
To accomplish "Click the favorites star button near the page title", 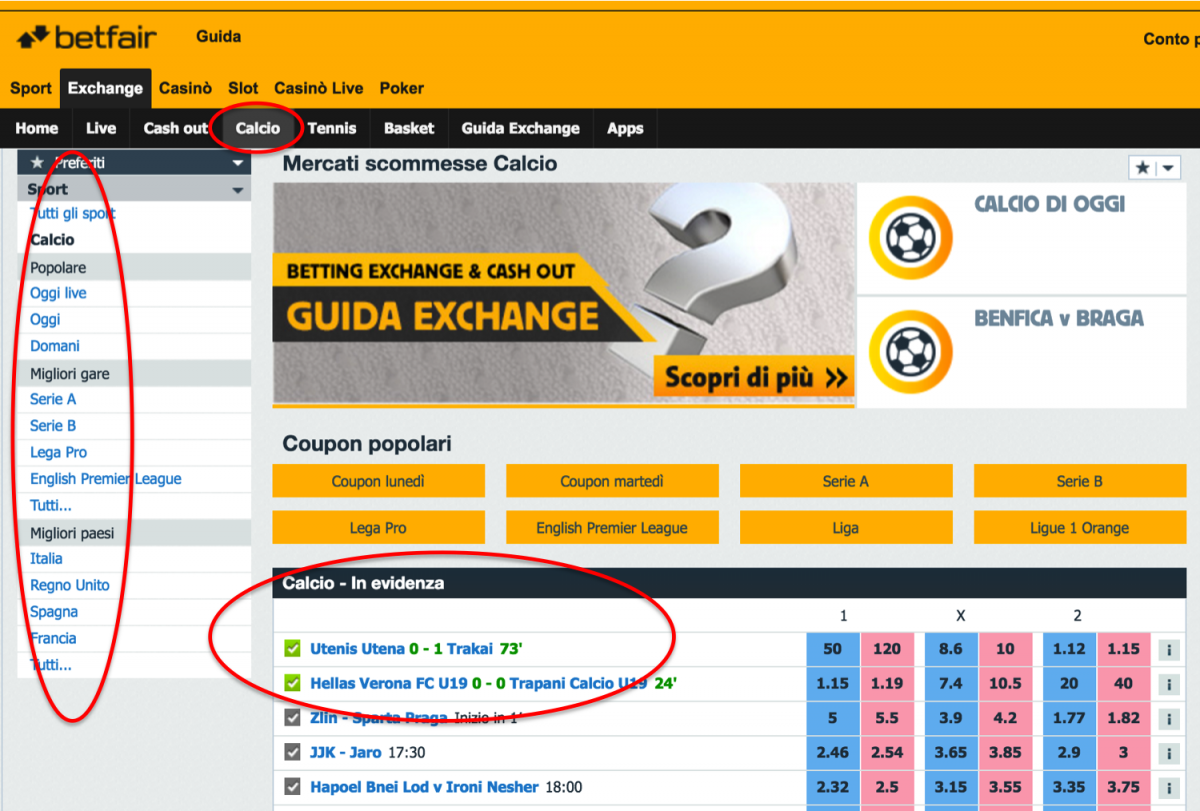I will pyautogui.click(x=1142, y=168).
